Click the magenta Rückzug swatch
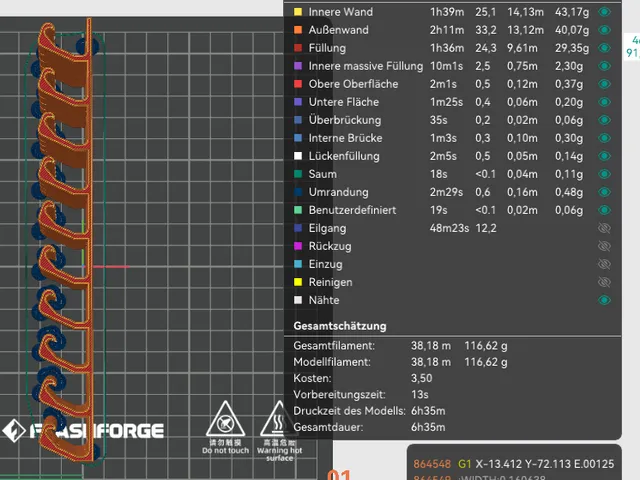 (298, 246)
